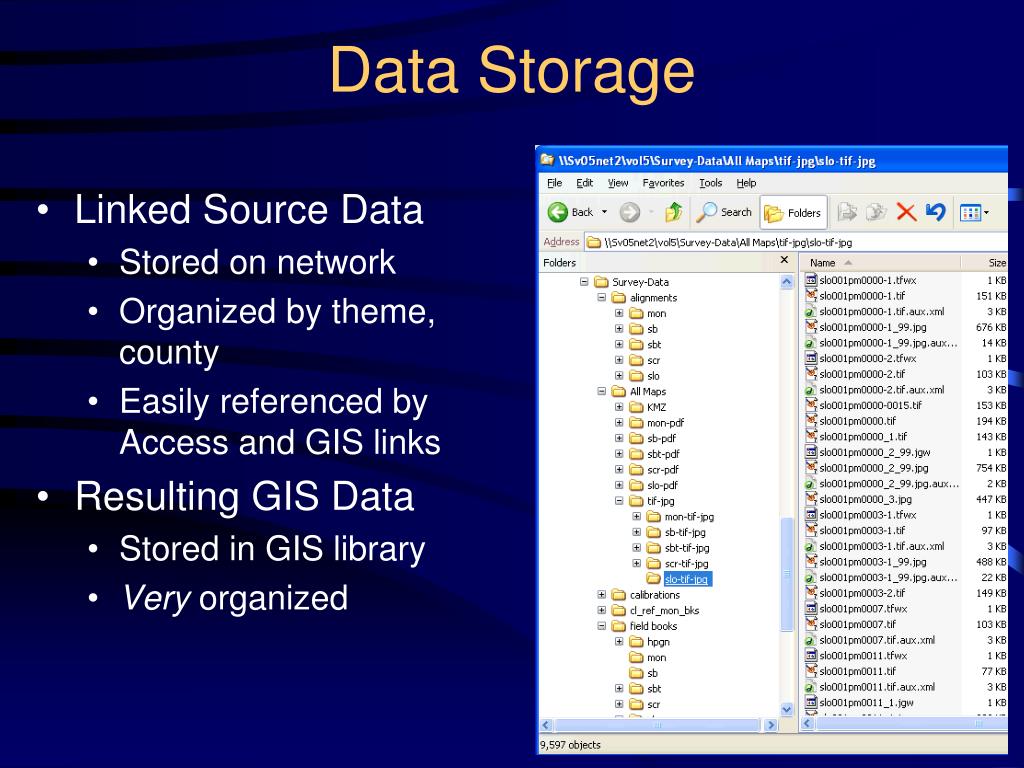
Task: Click the red Delete X icon
Action: (x=906, y=212)
